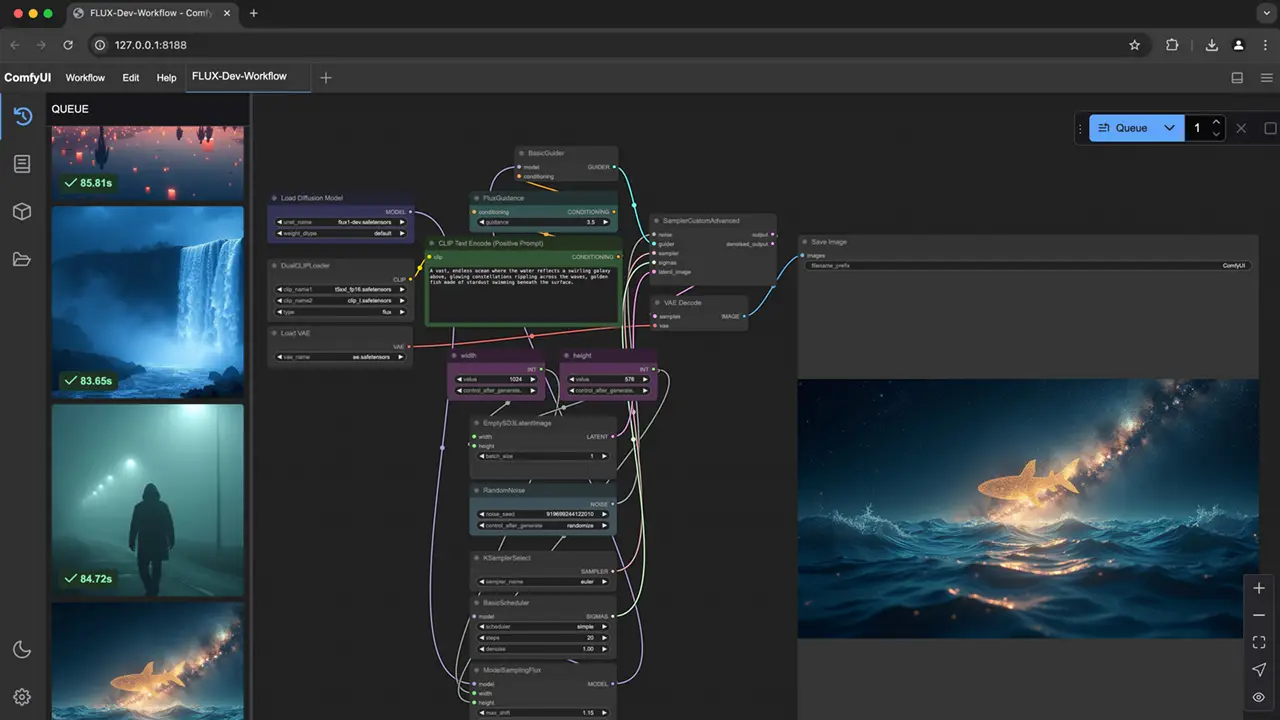
Task: Open the Queue history sidebar icon
Action: point(22,116)
